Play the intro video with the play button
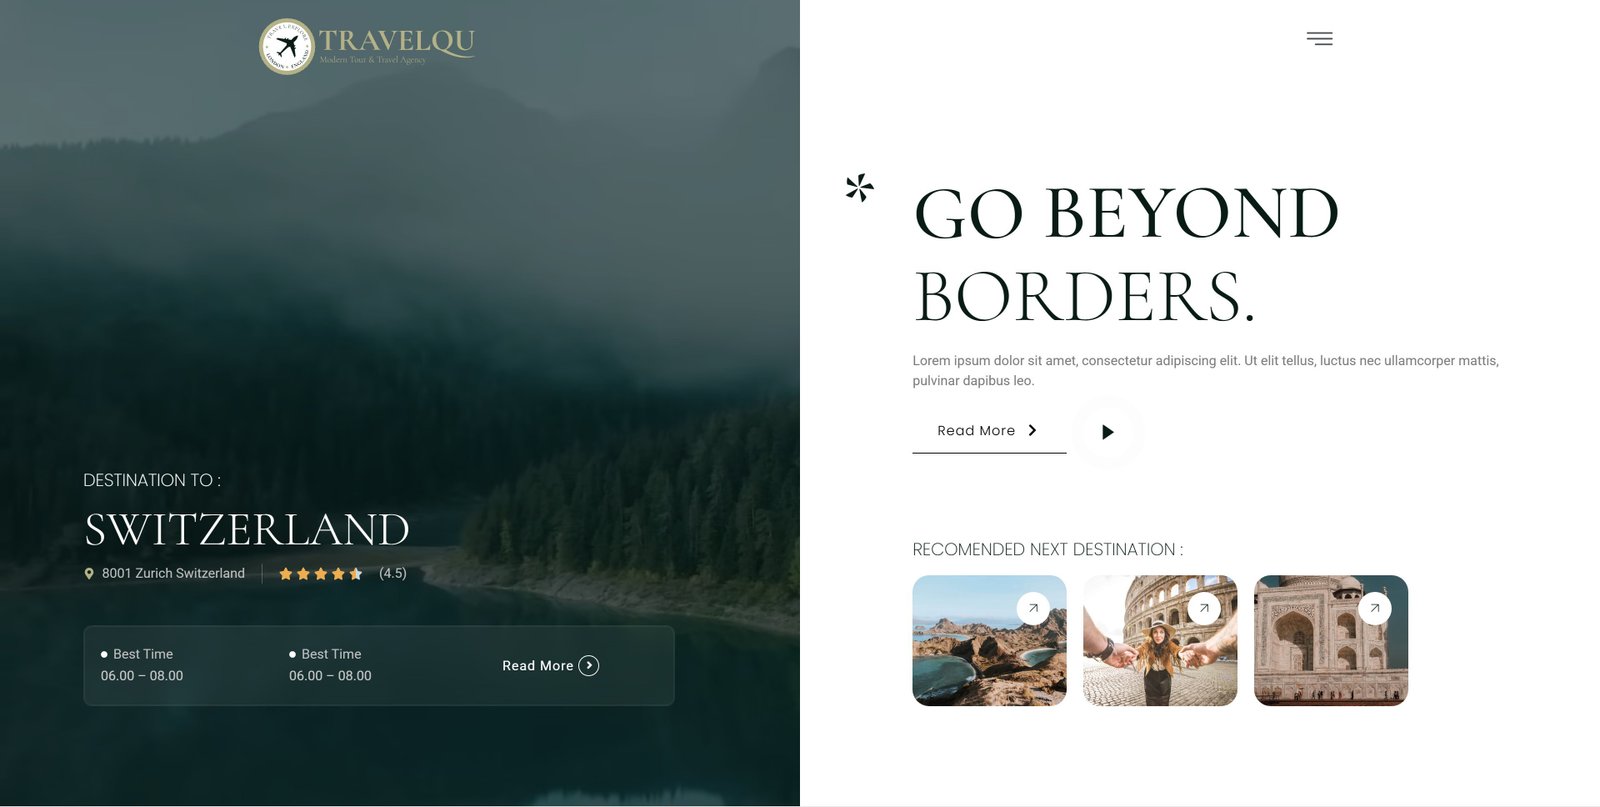Screen dimensions: 1600x807 pos(1107,432)
